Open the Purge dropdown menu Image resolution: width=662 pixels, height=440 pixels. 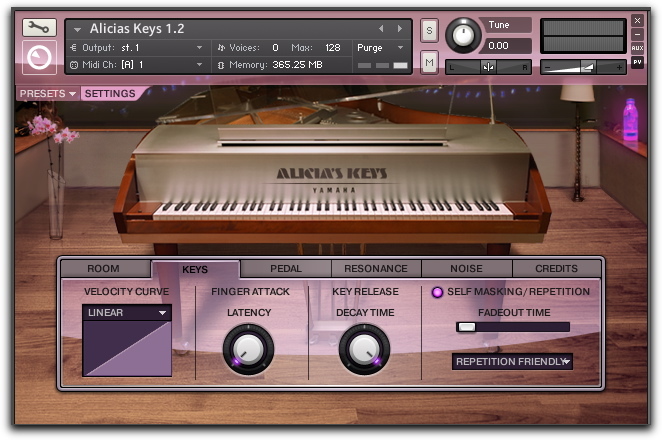point(380,48)
